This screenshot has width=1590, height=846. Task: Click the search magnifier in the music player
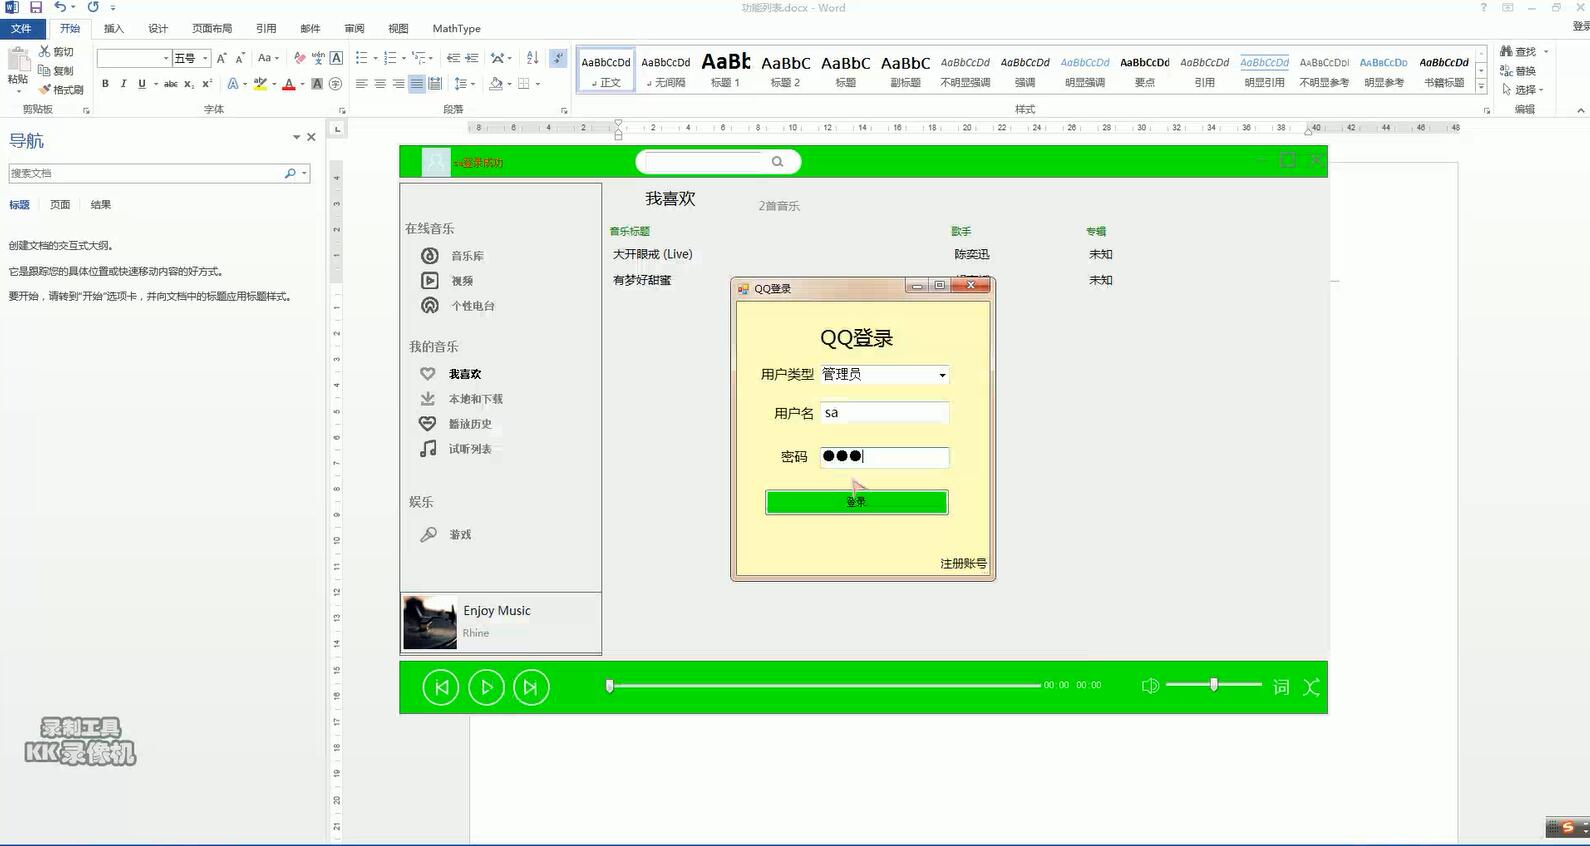[x=777, y=162]
